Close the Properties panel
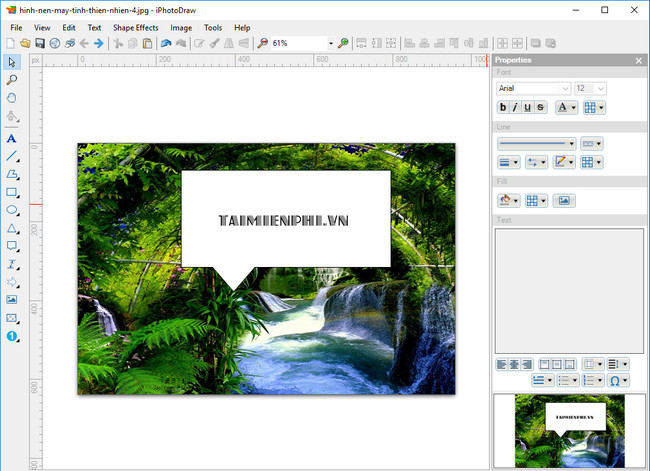 [639, 61]
